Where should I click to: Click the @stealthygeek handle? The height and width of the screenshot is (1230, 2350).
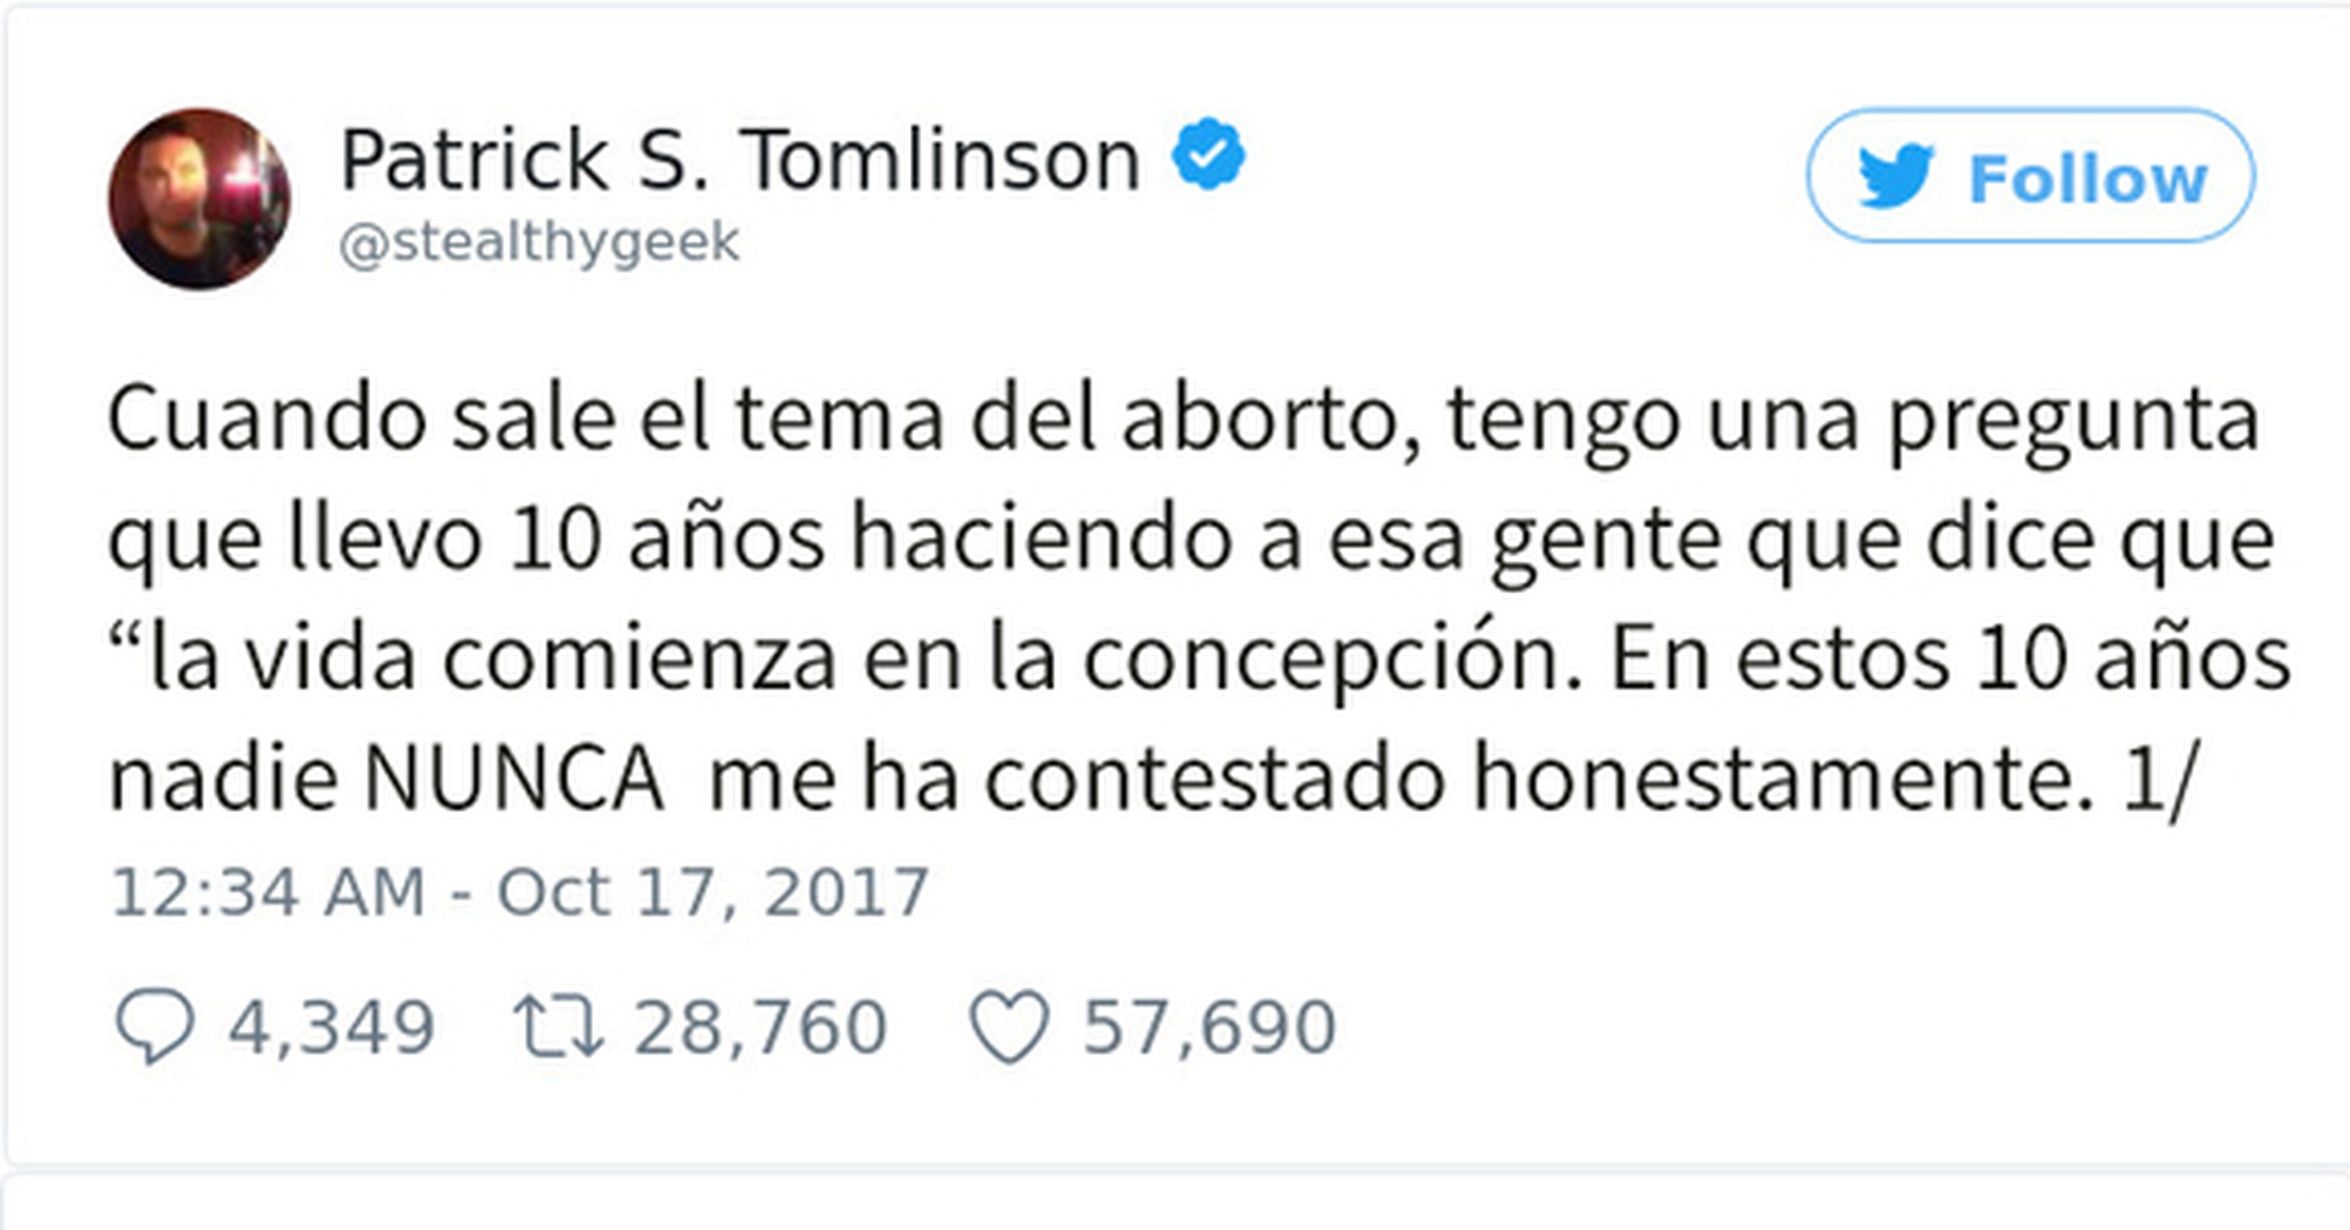point(539,243)
